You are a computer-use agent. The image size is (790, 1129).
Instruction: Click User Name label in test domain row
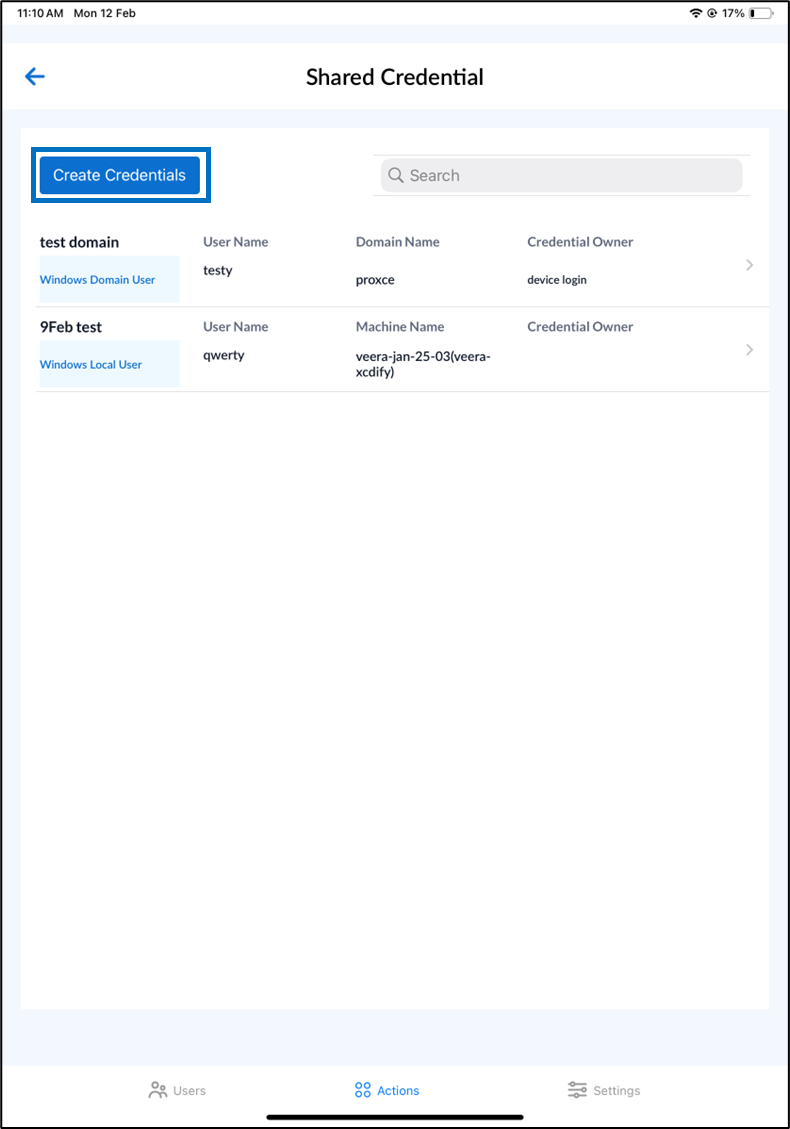(x=235, y=242)
